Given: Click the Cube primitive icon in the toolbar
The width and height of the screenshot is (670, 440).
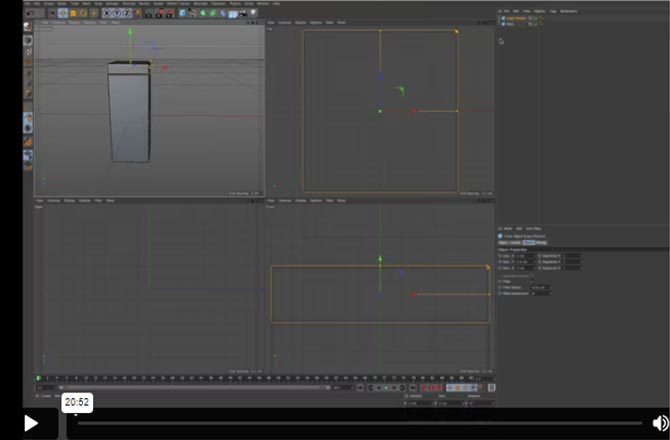Looking at the screenshot, I should [x=184, y=13].
